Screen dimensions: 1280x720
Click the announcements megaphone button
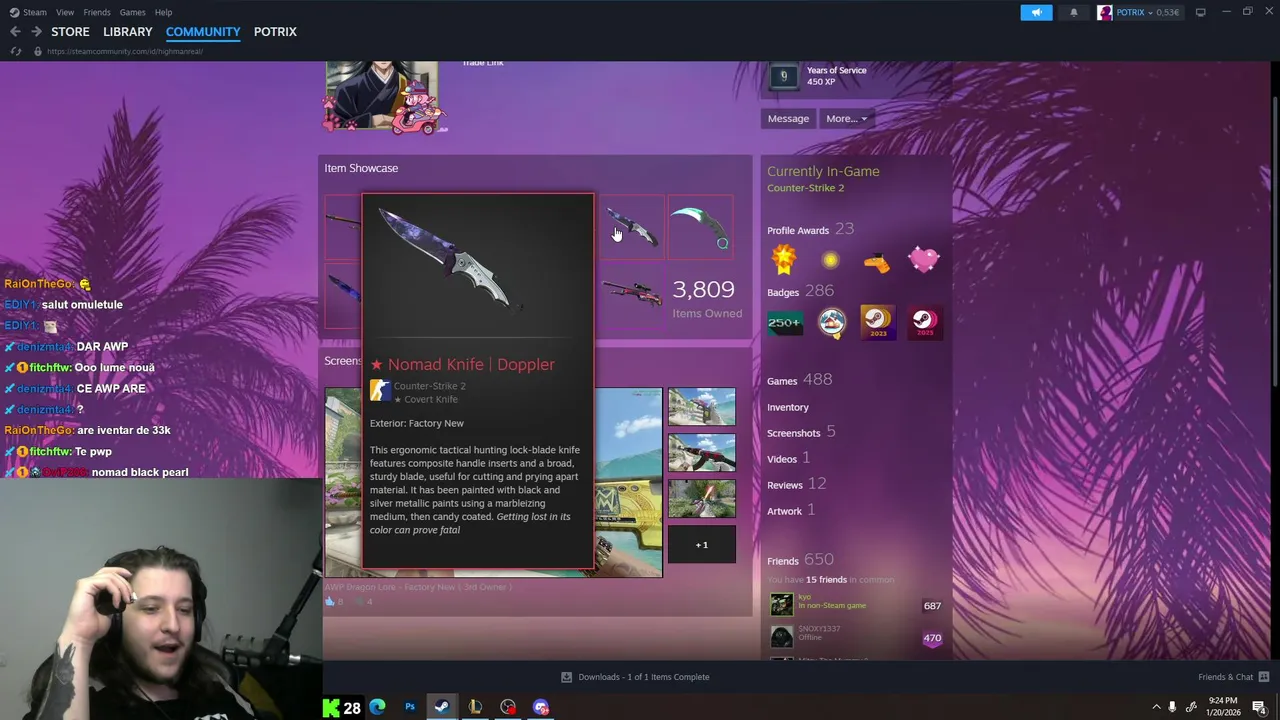[x=1036, y=12]
